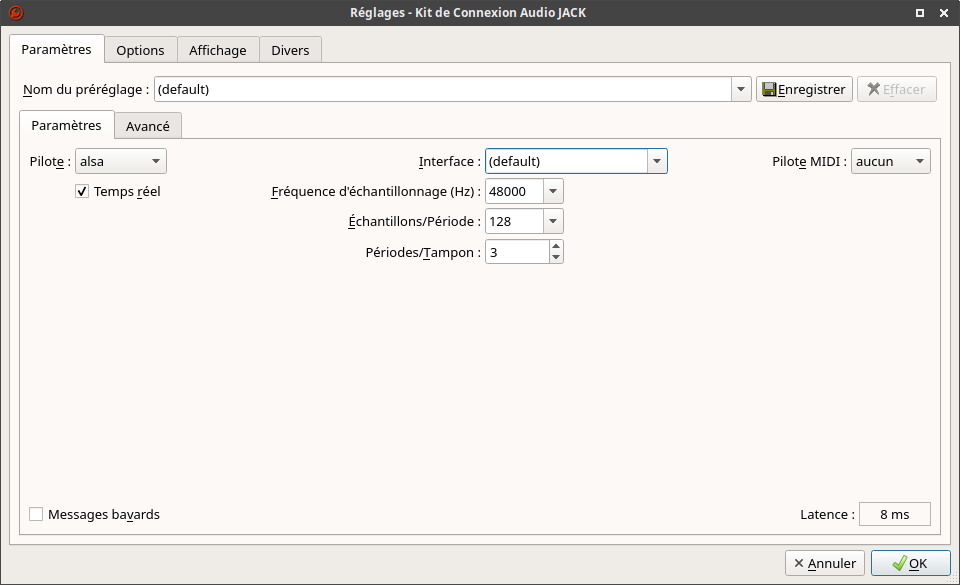Expand the sample rate 48000 dropdown
The width and height of the screenshot is (960, 585).
[x=553, y=192]
